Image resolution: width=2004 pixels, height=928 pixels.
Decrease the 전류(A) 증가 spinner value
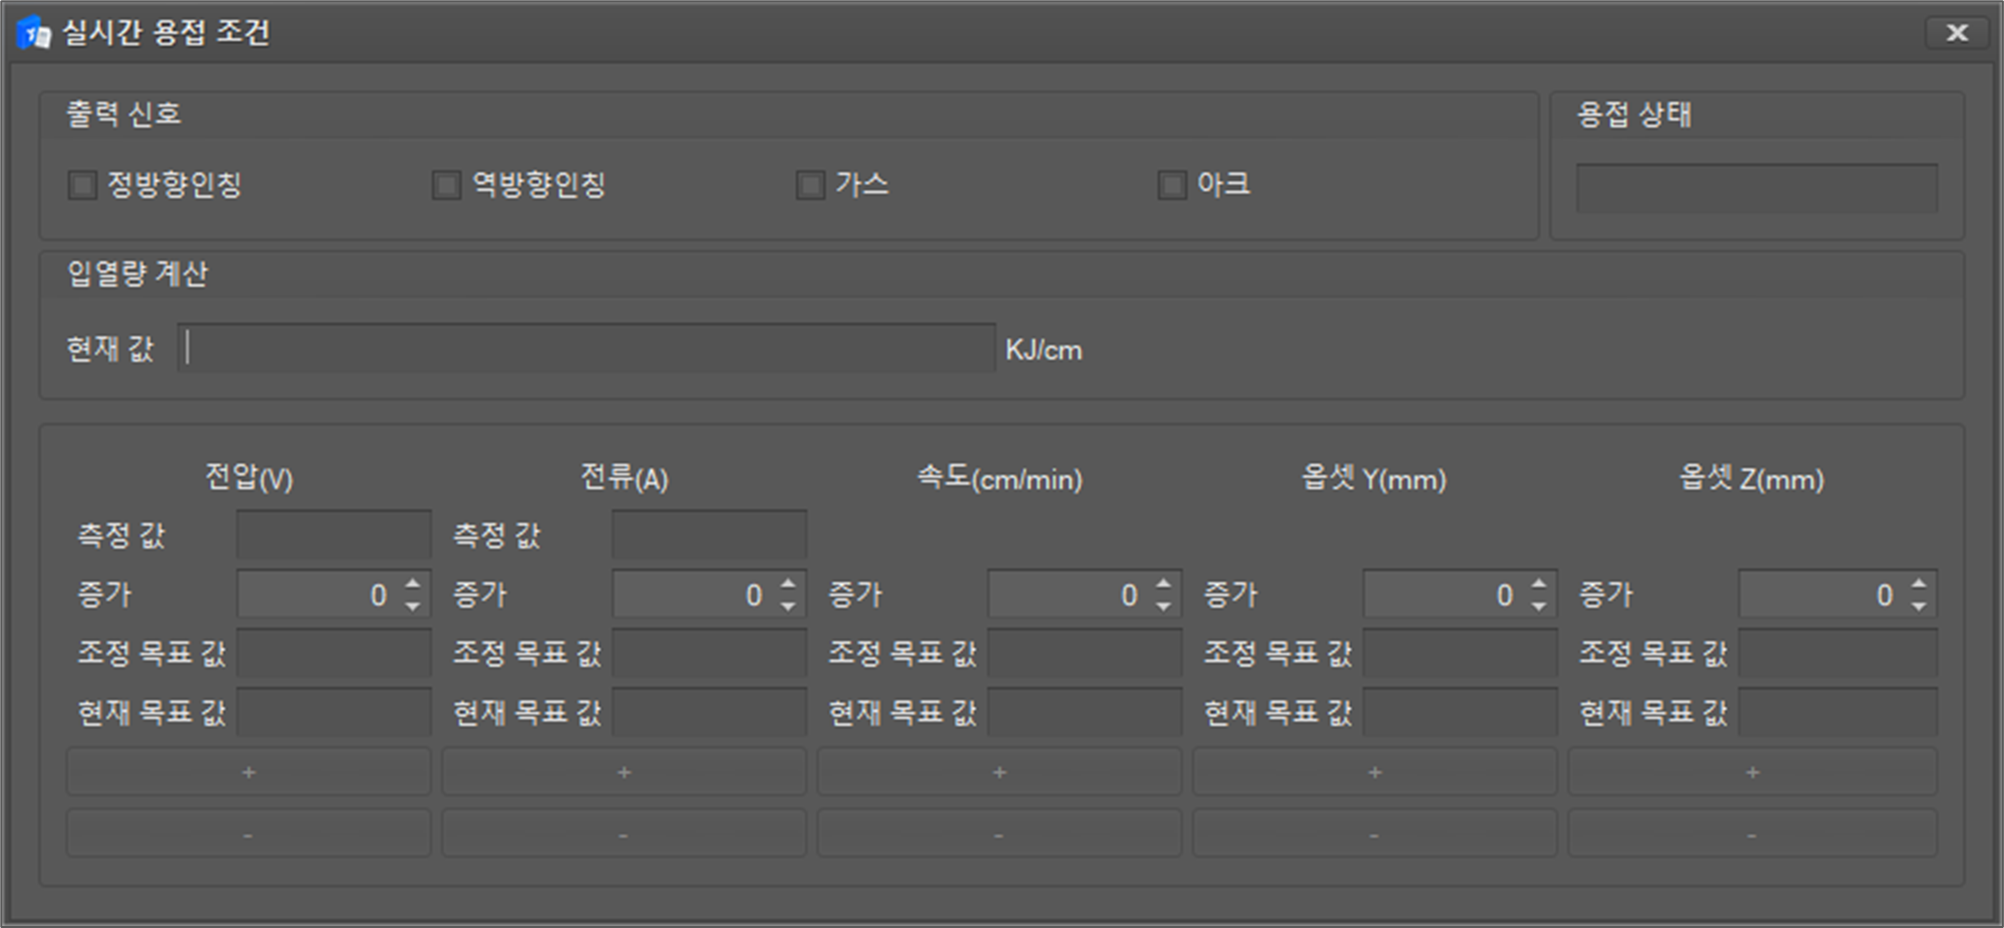click(788, 606)
